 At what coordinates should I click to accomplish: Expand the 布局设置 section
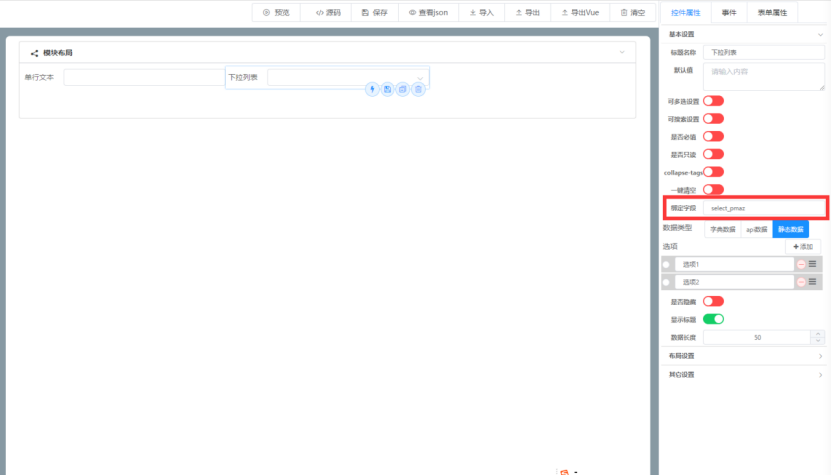point(820,356)
